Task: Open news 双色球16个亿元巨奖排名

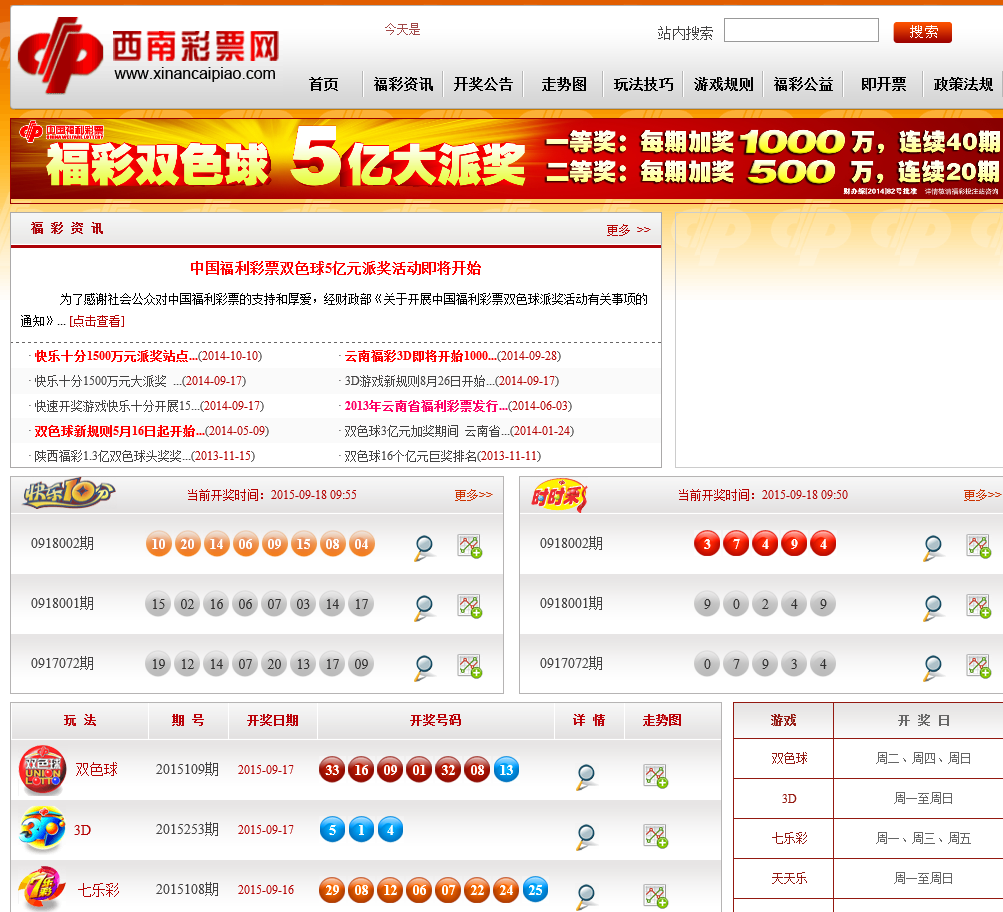Action: click(x=410, y=456)
